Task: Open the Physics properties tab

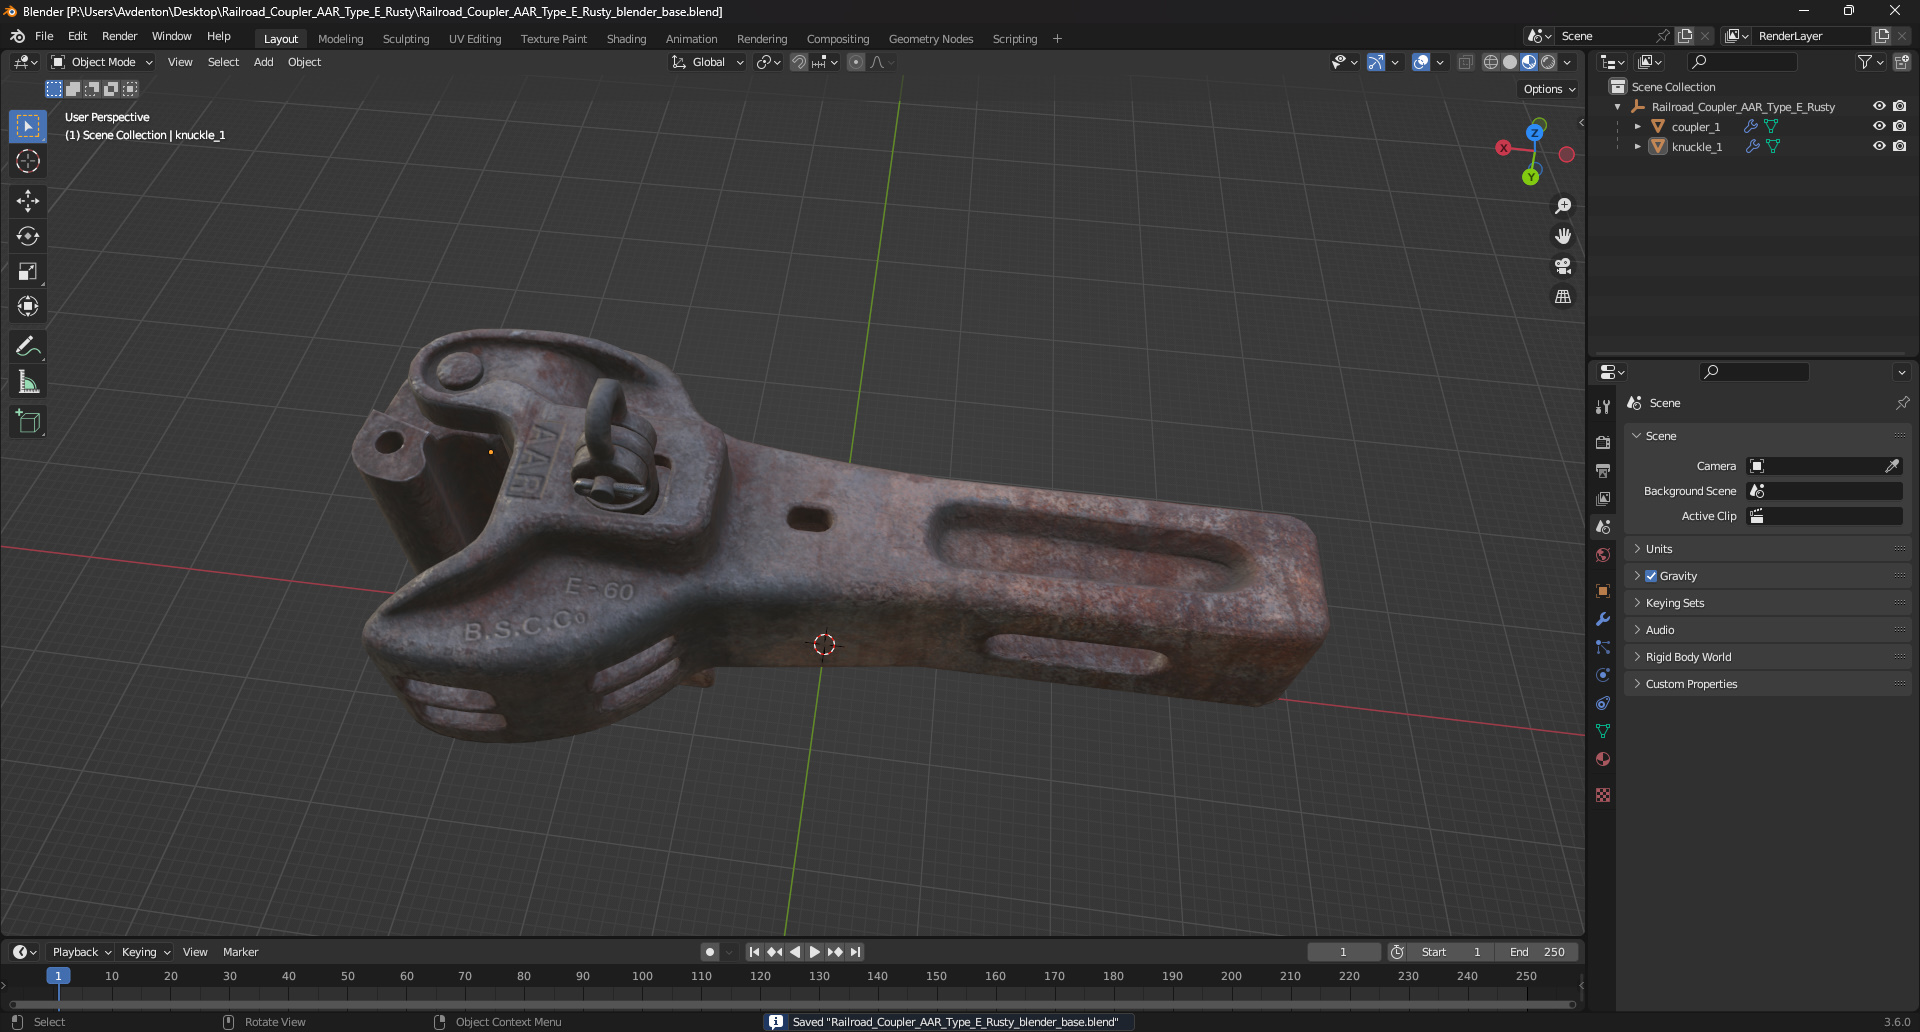Action: tap(1603, 675)
